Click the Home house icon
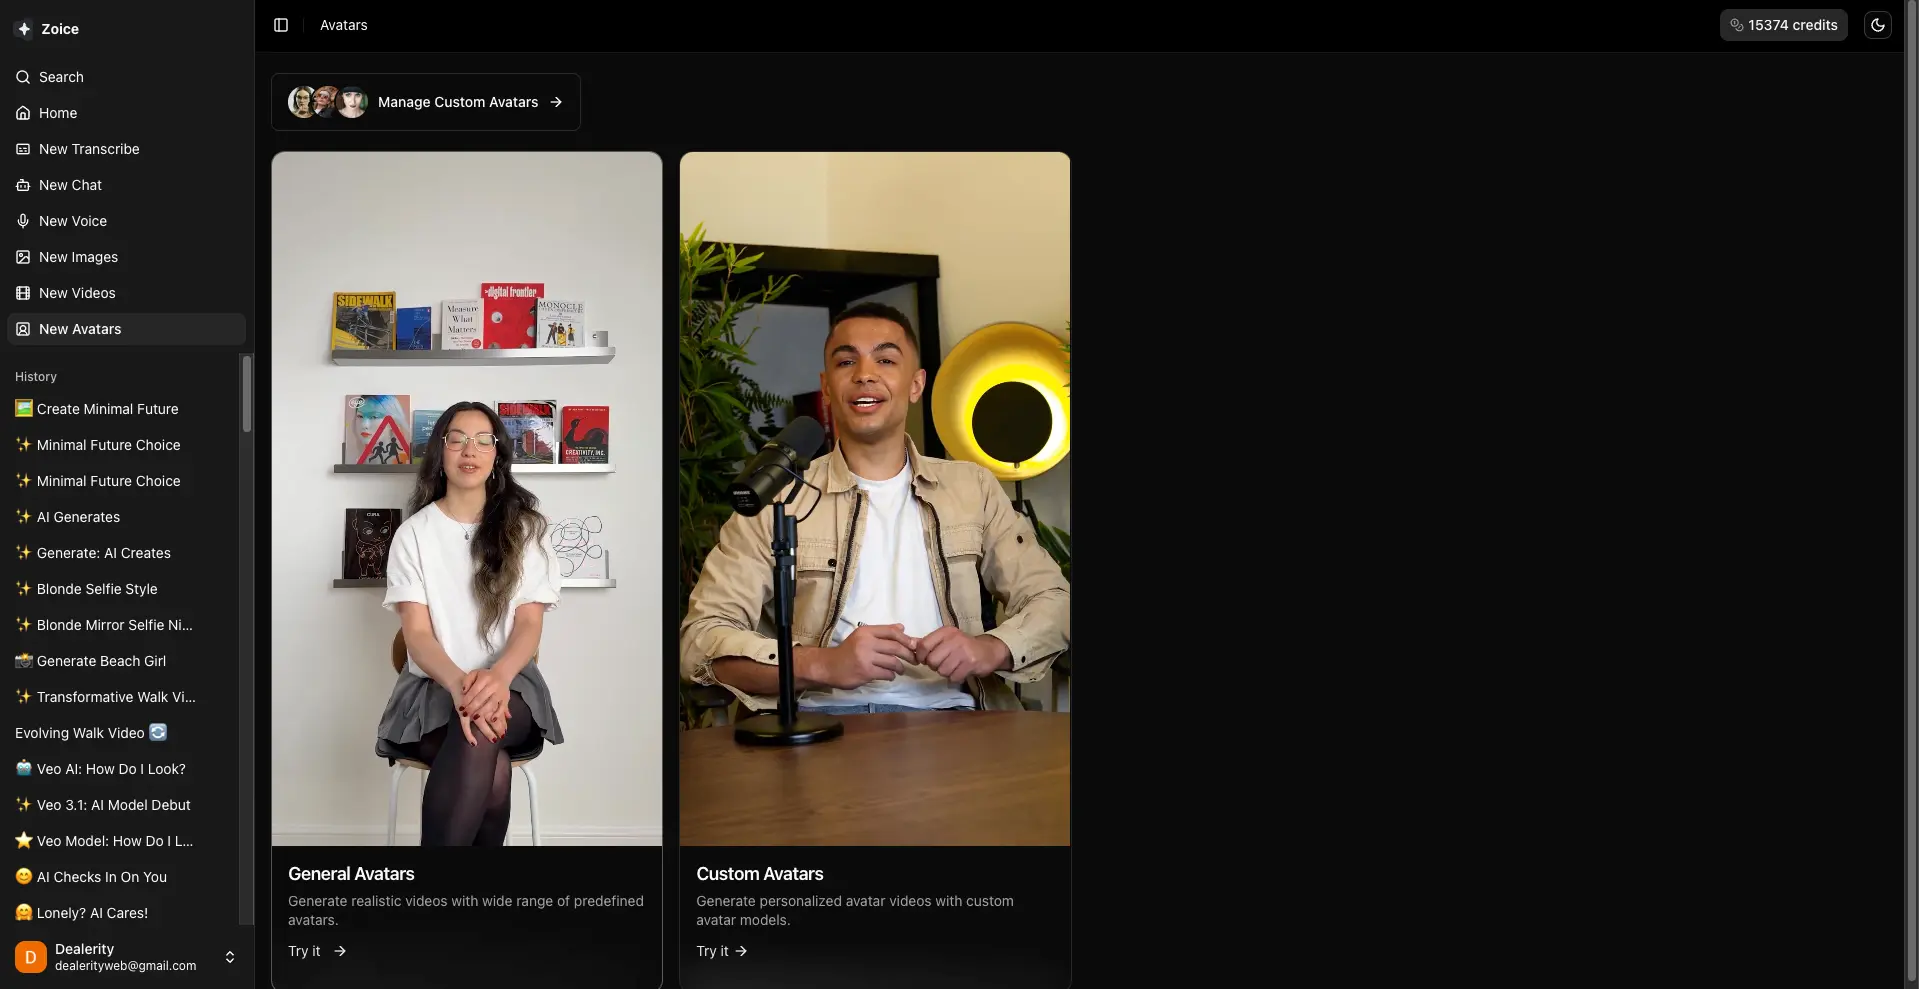This screenshot has height=989, width=1919. (x=23, y=113)
